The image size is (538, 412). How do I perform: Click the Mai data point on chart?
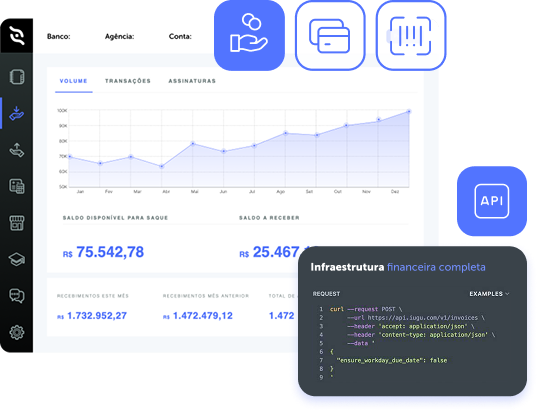193,143
